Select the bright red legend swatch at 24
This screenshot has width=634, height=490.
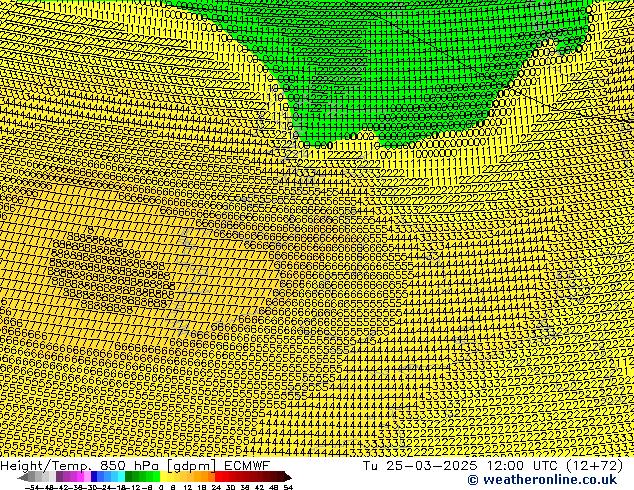(x=218, y=477)
